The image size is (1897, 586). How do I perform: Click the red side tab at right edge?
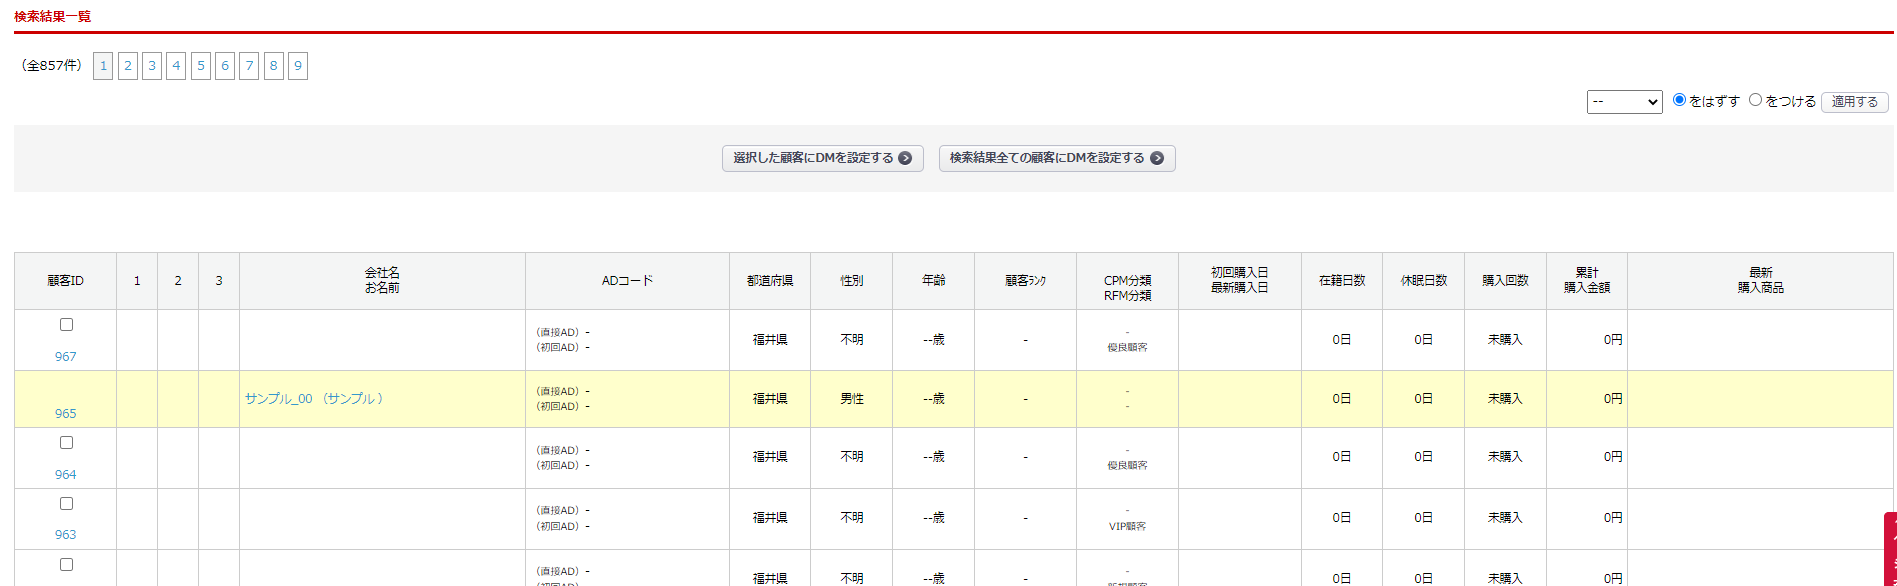click(x=1890, y=550)
